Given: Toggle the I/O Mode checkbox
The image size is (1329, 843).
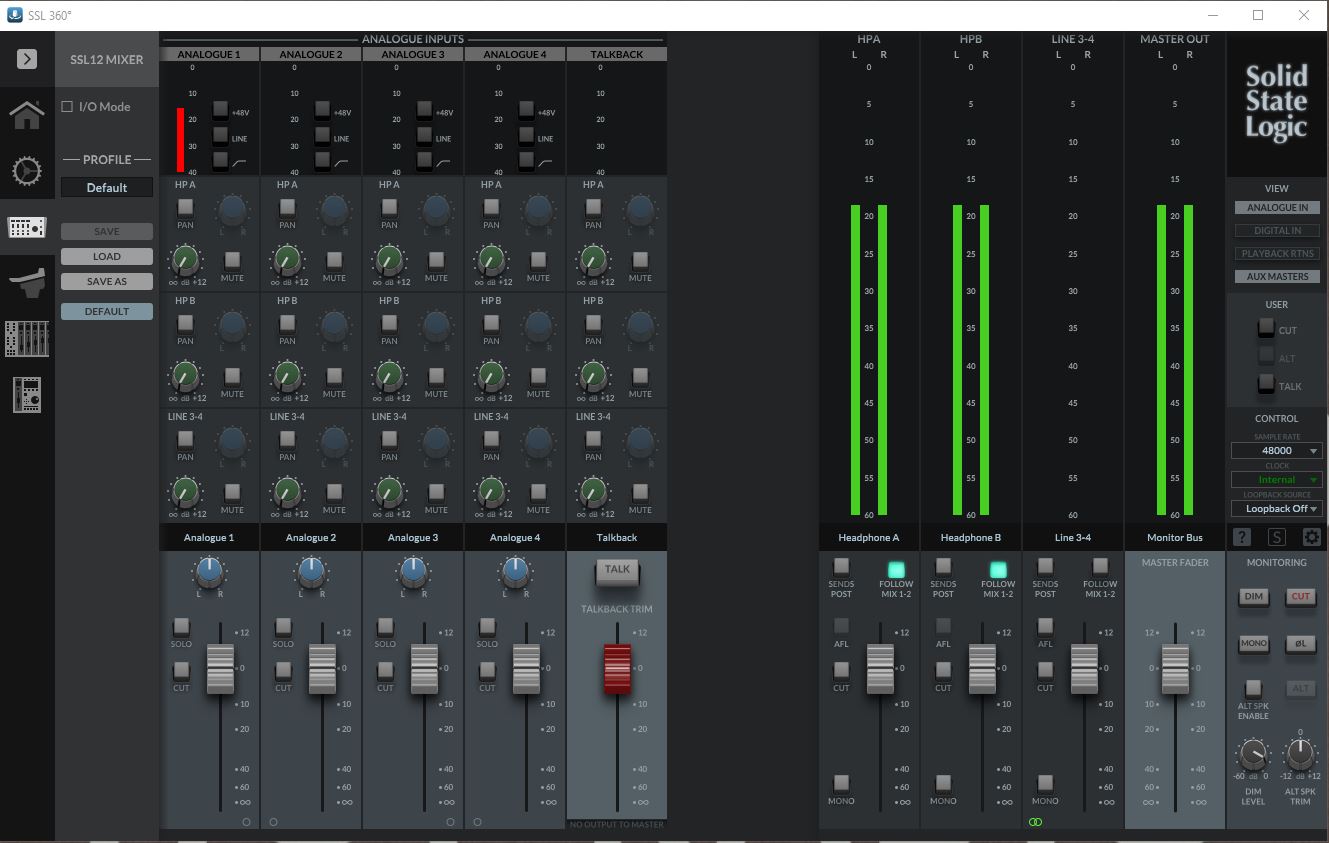Looking at the screenshot, I should [66, 106].
